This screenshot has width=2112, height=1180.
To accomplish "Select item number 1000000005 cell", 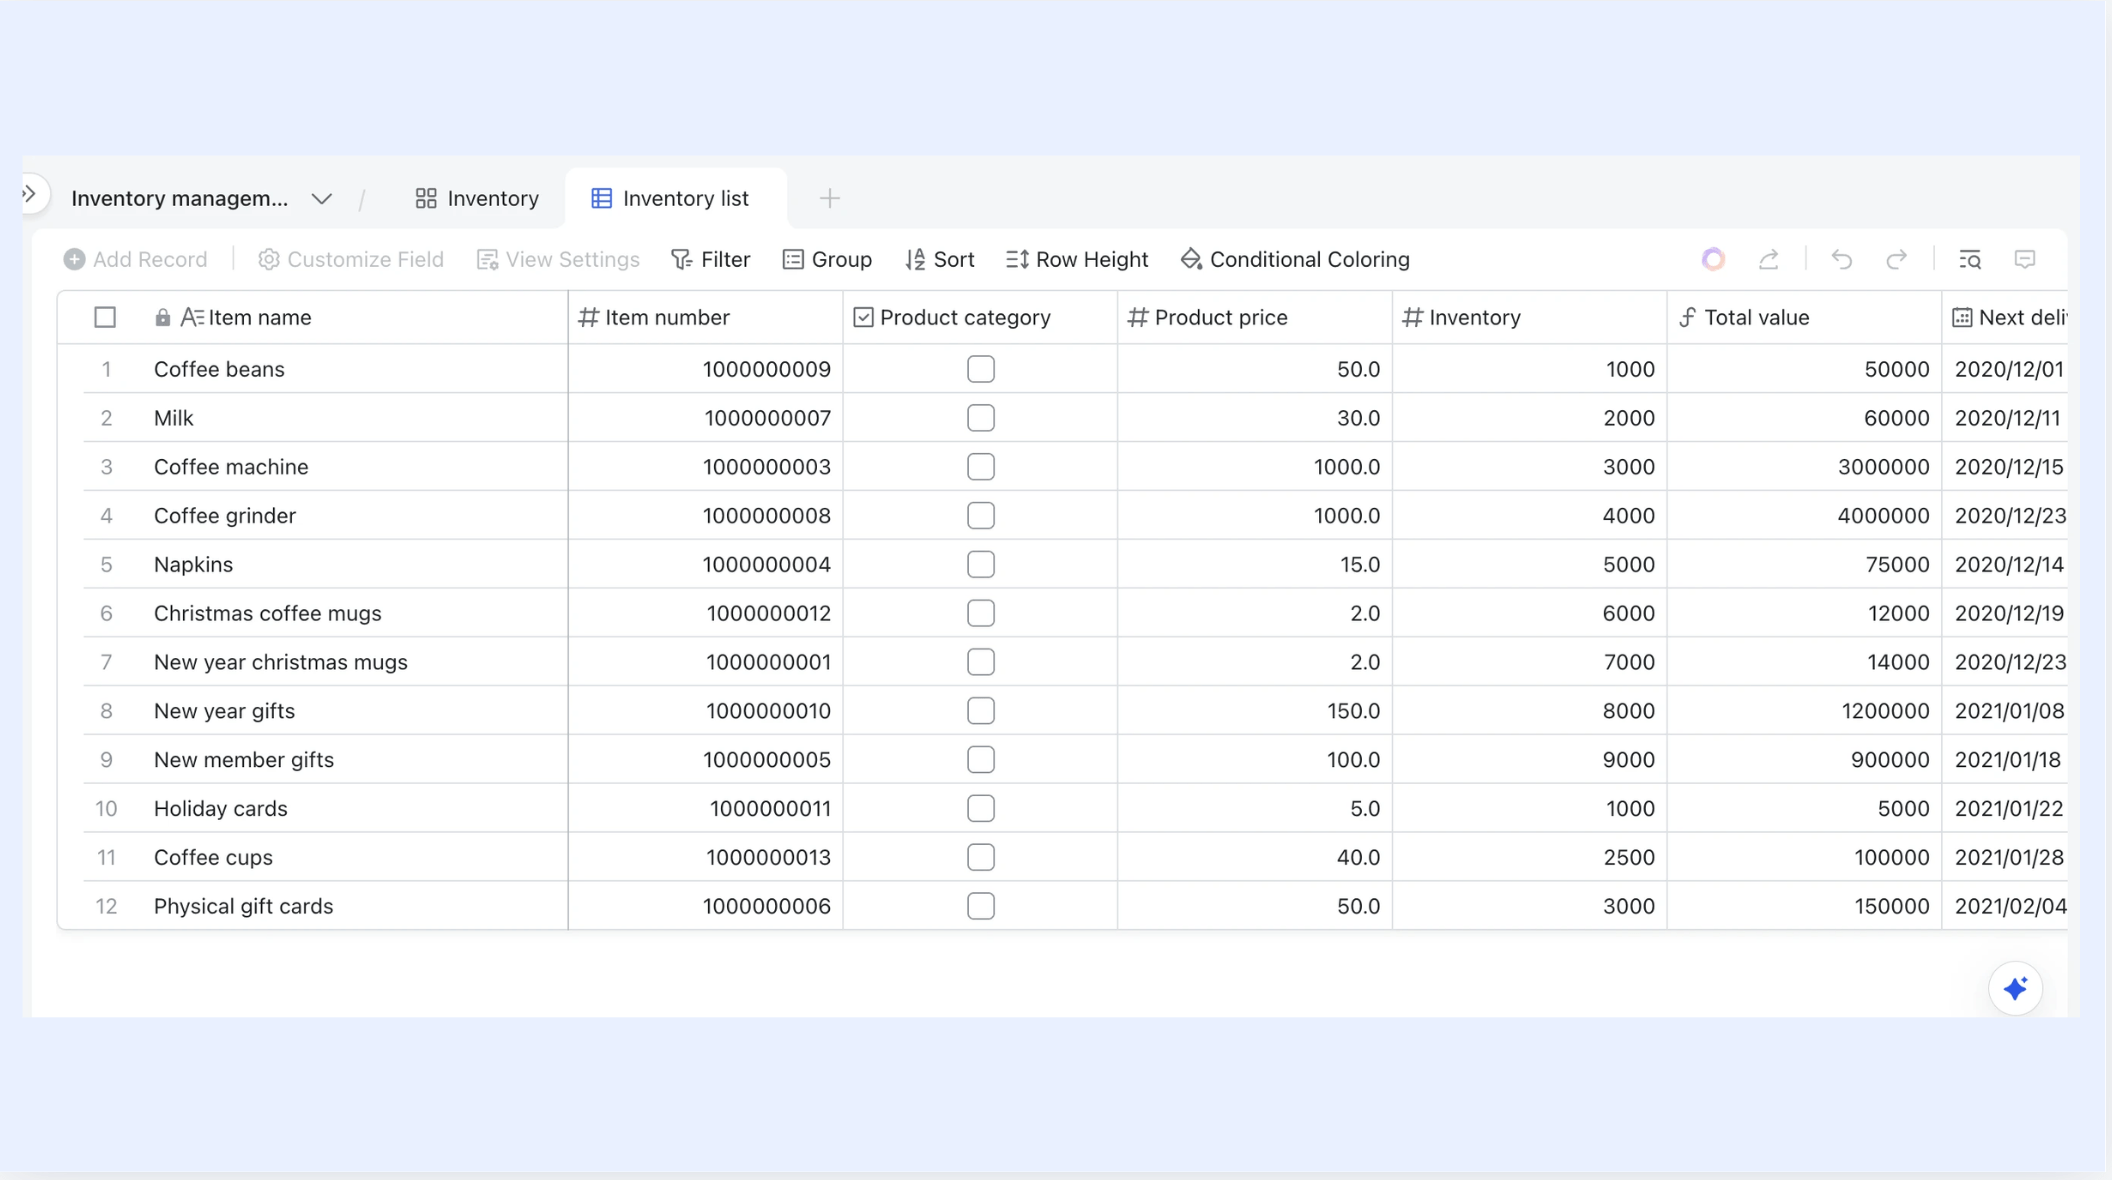I will (705, 760).
